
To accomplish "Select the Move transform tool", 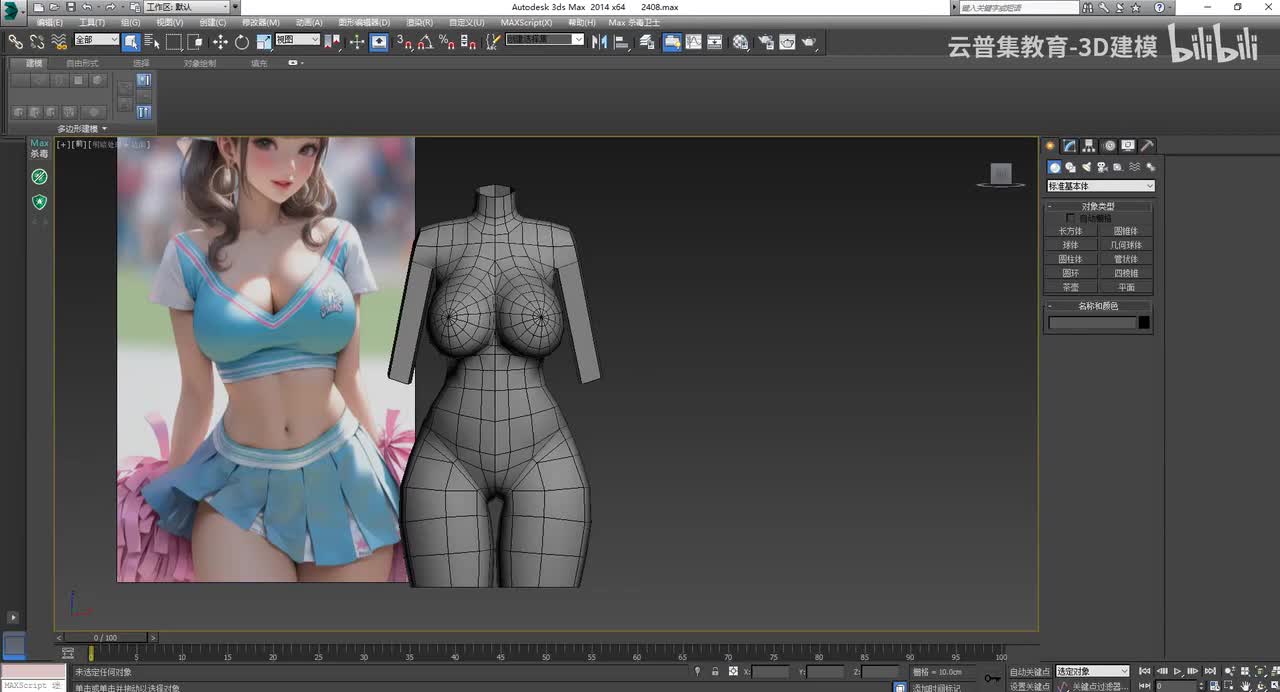I will coord(220,42).
